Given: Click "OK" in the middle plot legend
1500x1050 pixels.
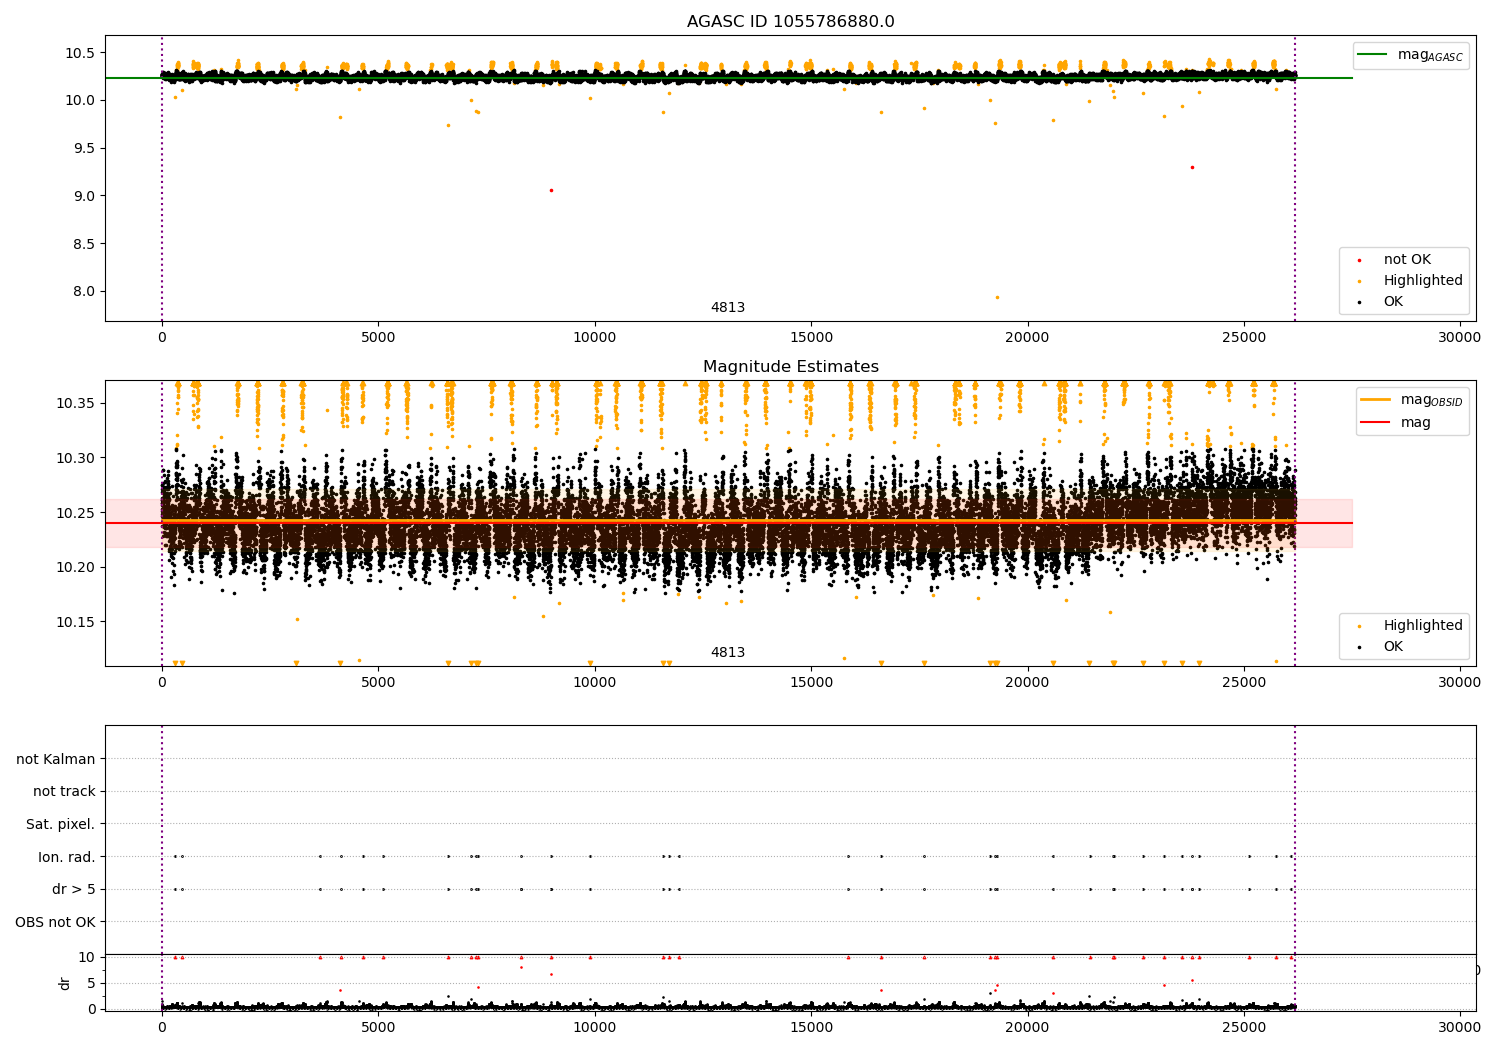Looking at the screenshot, I should (1381, 647).
